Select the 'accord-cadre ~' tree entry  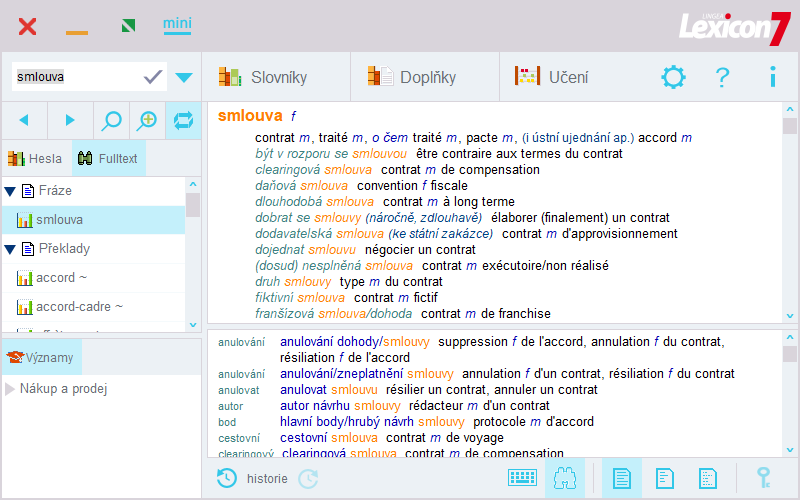pos(94,307)
